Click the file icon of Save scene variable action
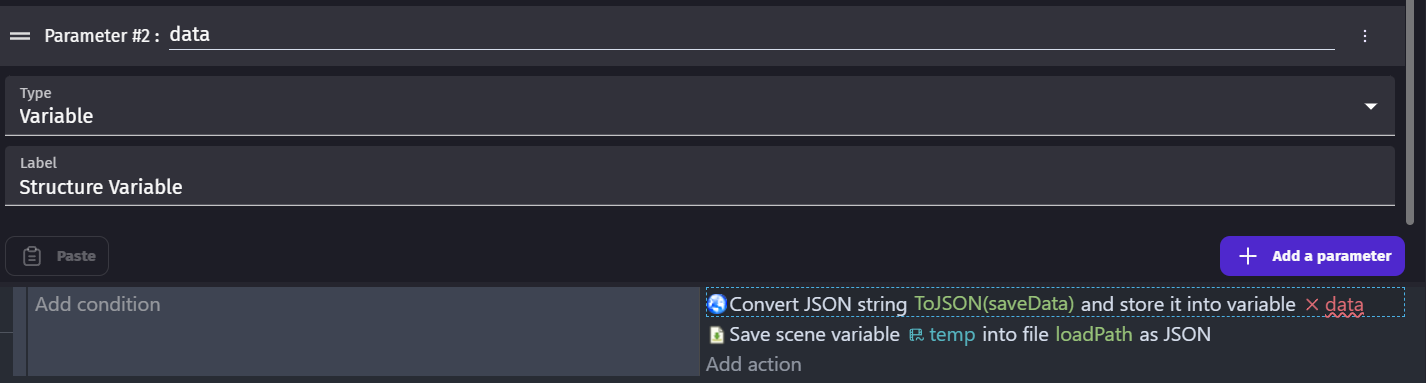Viewport: 1426px width, 383px height. pyautogui.click(x=716, y=335)
